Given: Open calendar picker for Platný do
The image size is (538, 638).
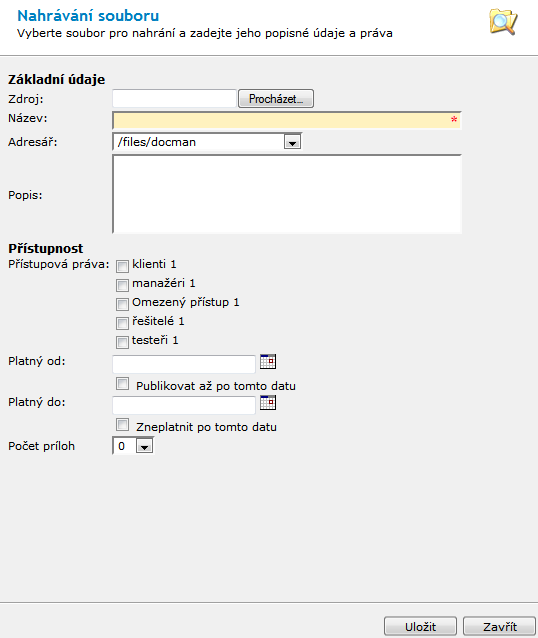Looking at the screenshot, I should point(268,402).
